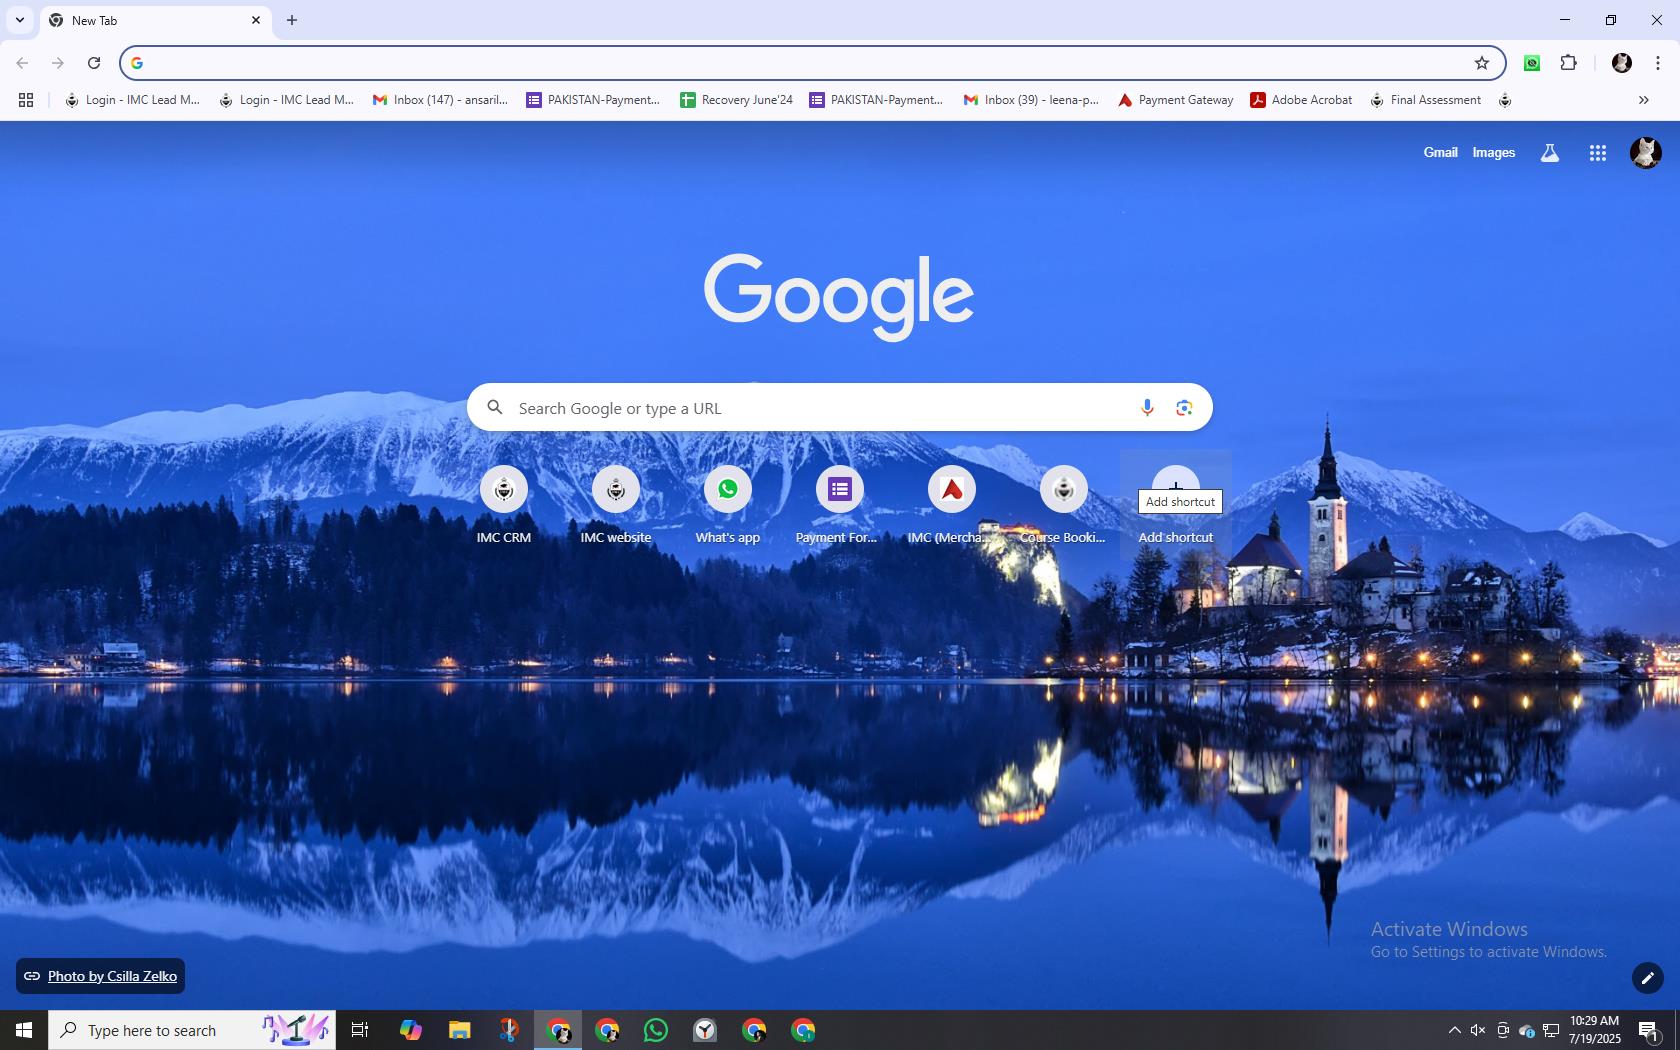1680x1050 pixels.
Task: Open the IMC website shortcut
Action: point(616,506)
